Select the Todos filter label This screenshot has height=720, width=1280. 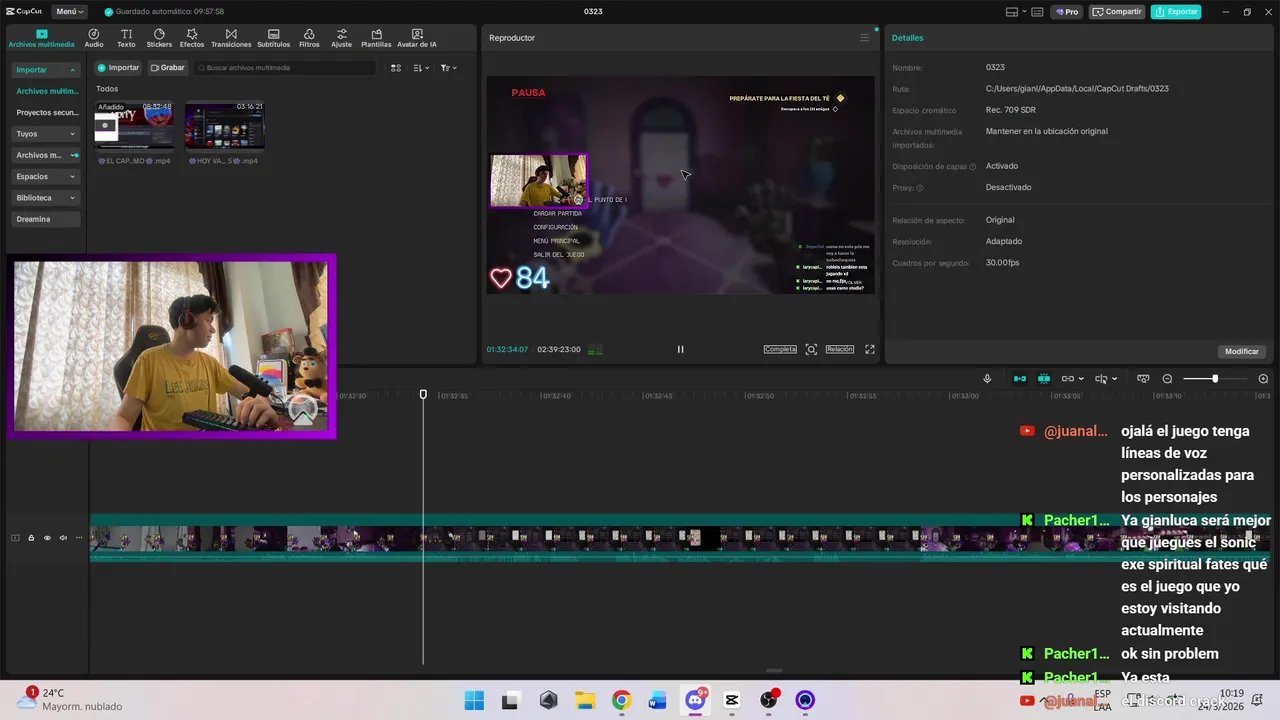coord(107,89)
